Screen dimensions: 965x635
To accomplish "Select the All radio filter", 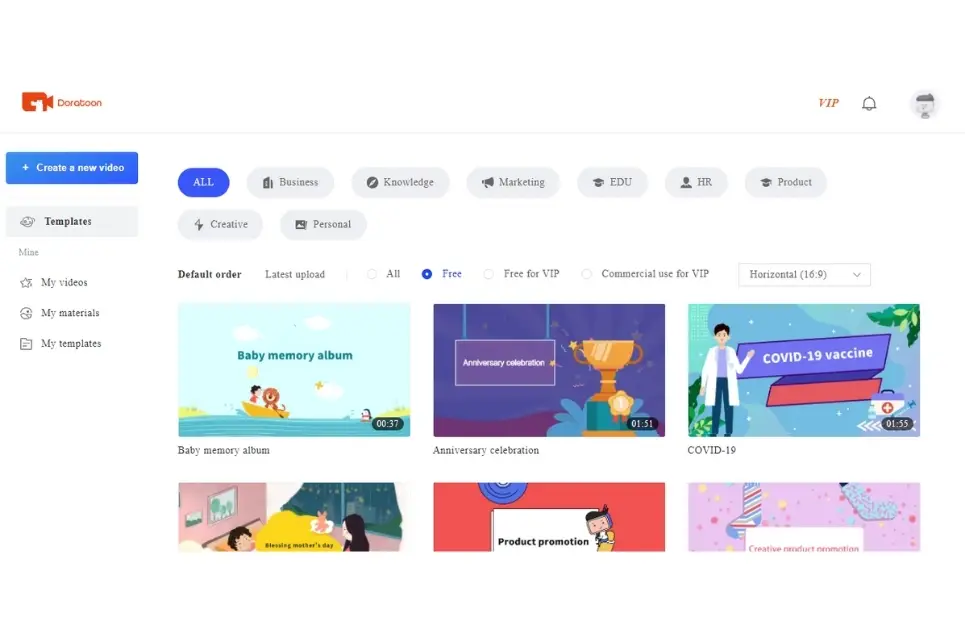I will pos(372,274).
